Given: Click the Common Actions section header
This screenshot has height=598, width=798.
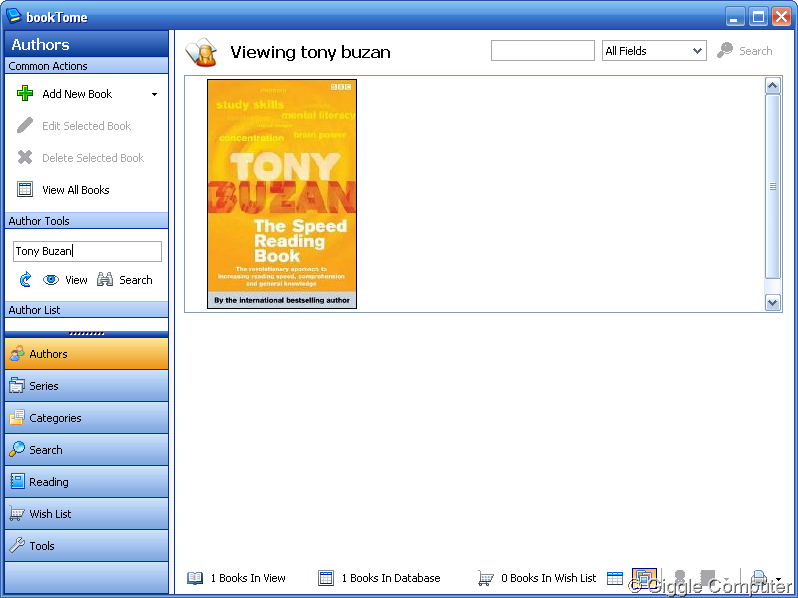Looking at the screenshot, I should (x=87, y=66).
